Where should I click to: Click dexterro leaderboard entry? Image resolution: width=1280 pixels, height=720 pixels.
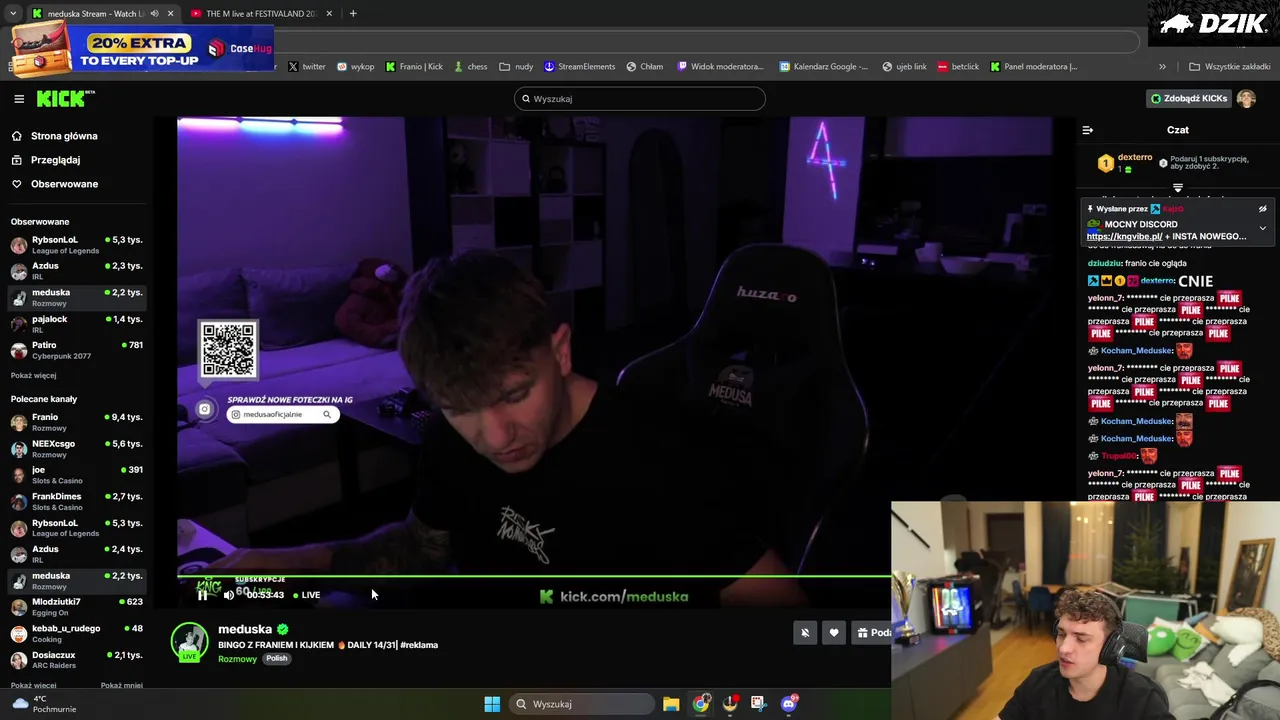[1126, 163]
